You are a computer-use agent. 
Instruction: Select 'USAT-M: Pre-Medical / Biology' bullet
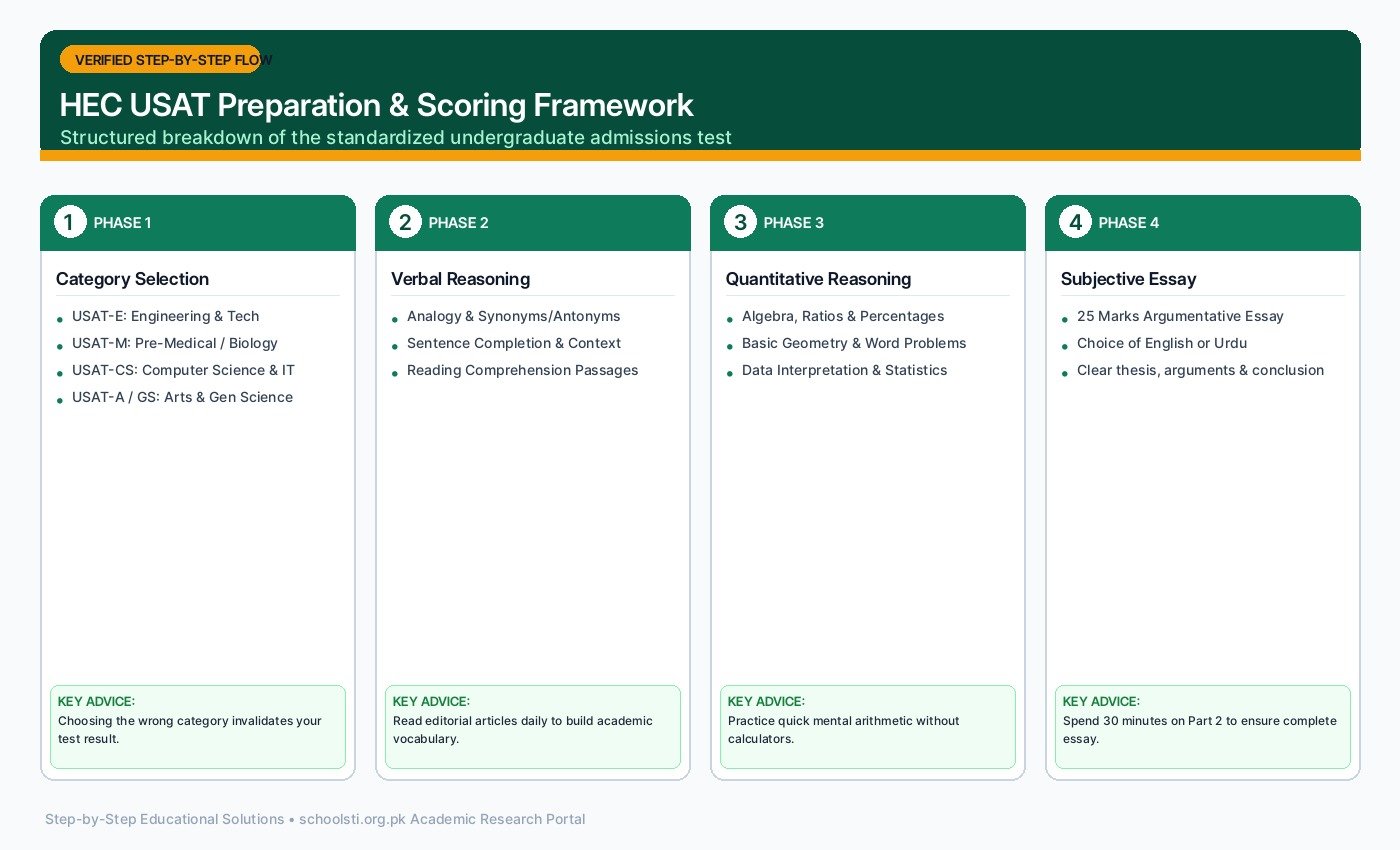pos(175,343)
